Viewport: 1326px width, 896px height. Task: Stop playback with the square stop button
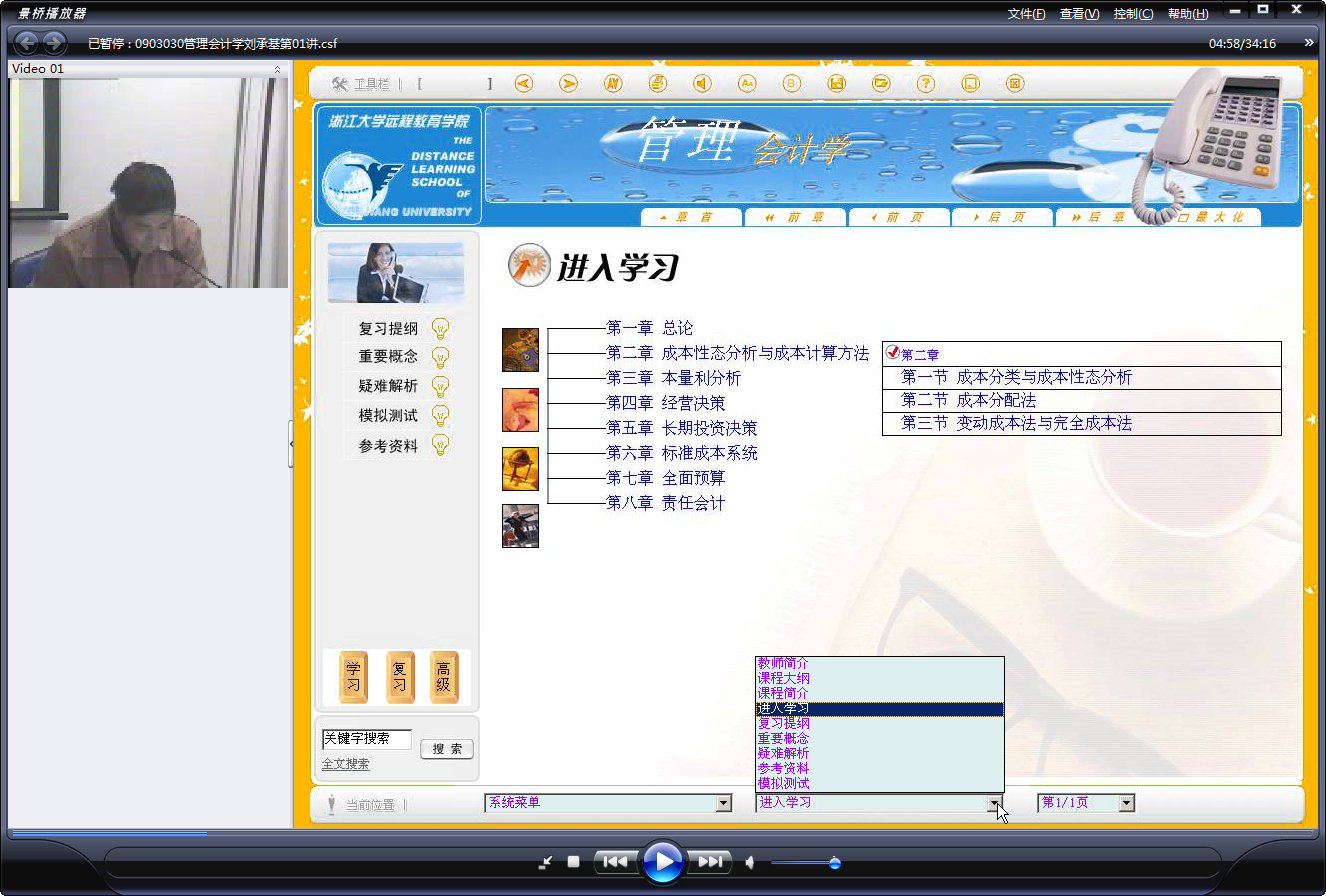573,861
